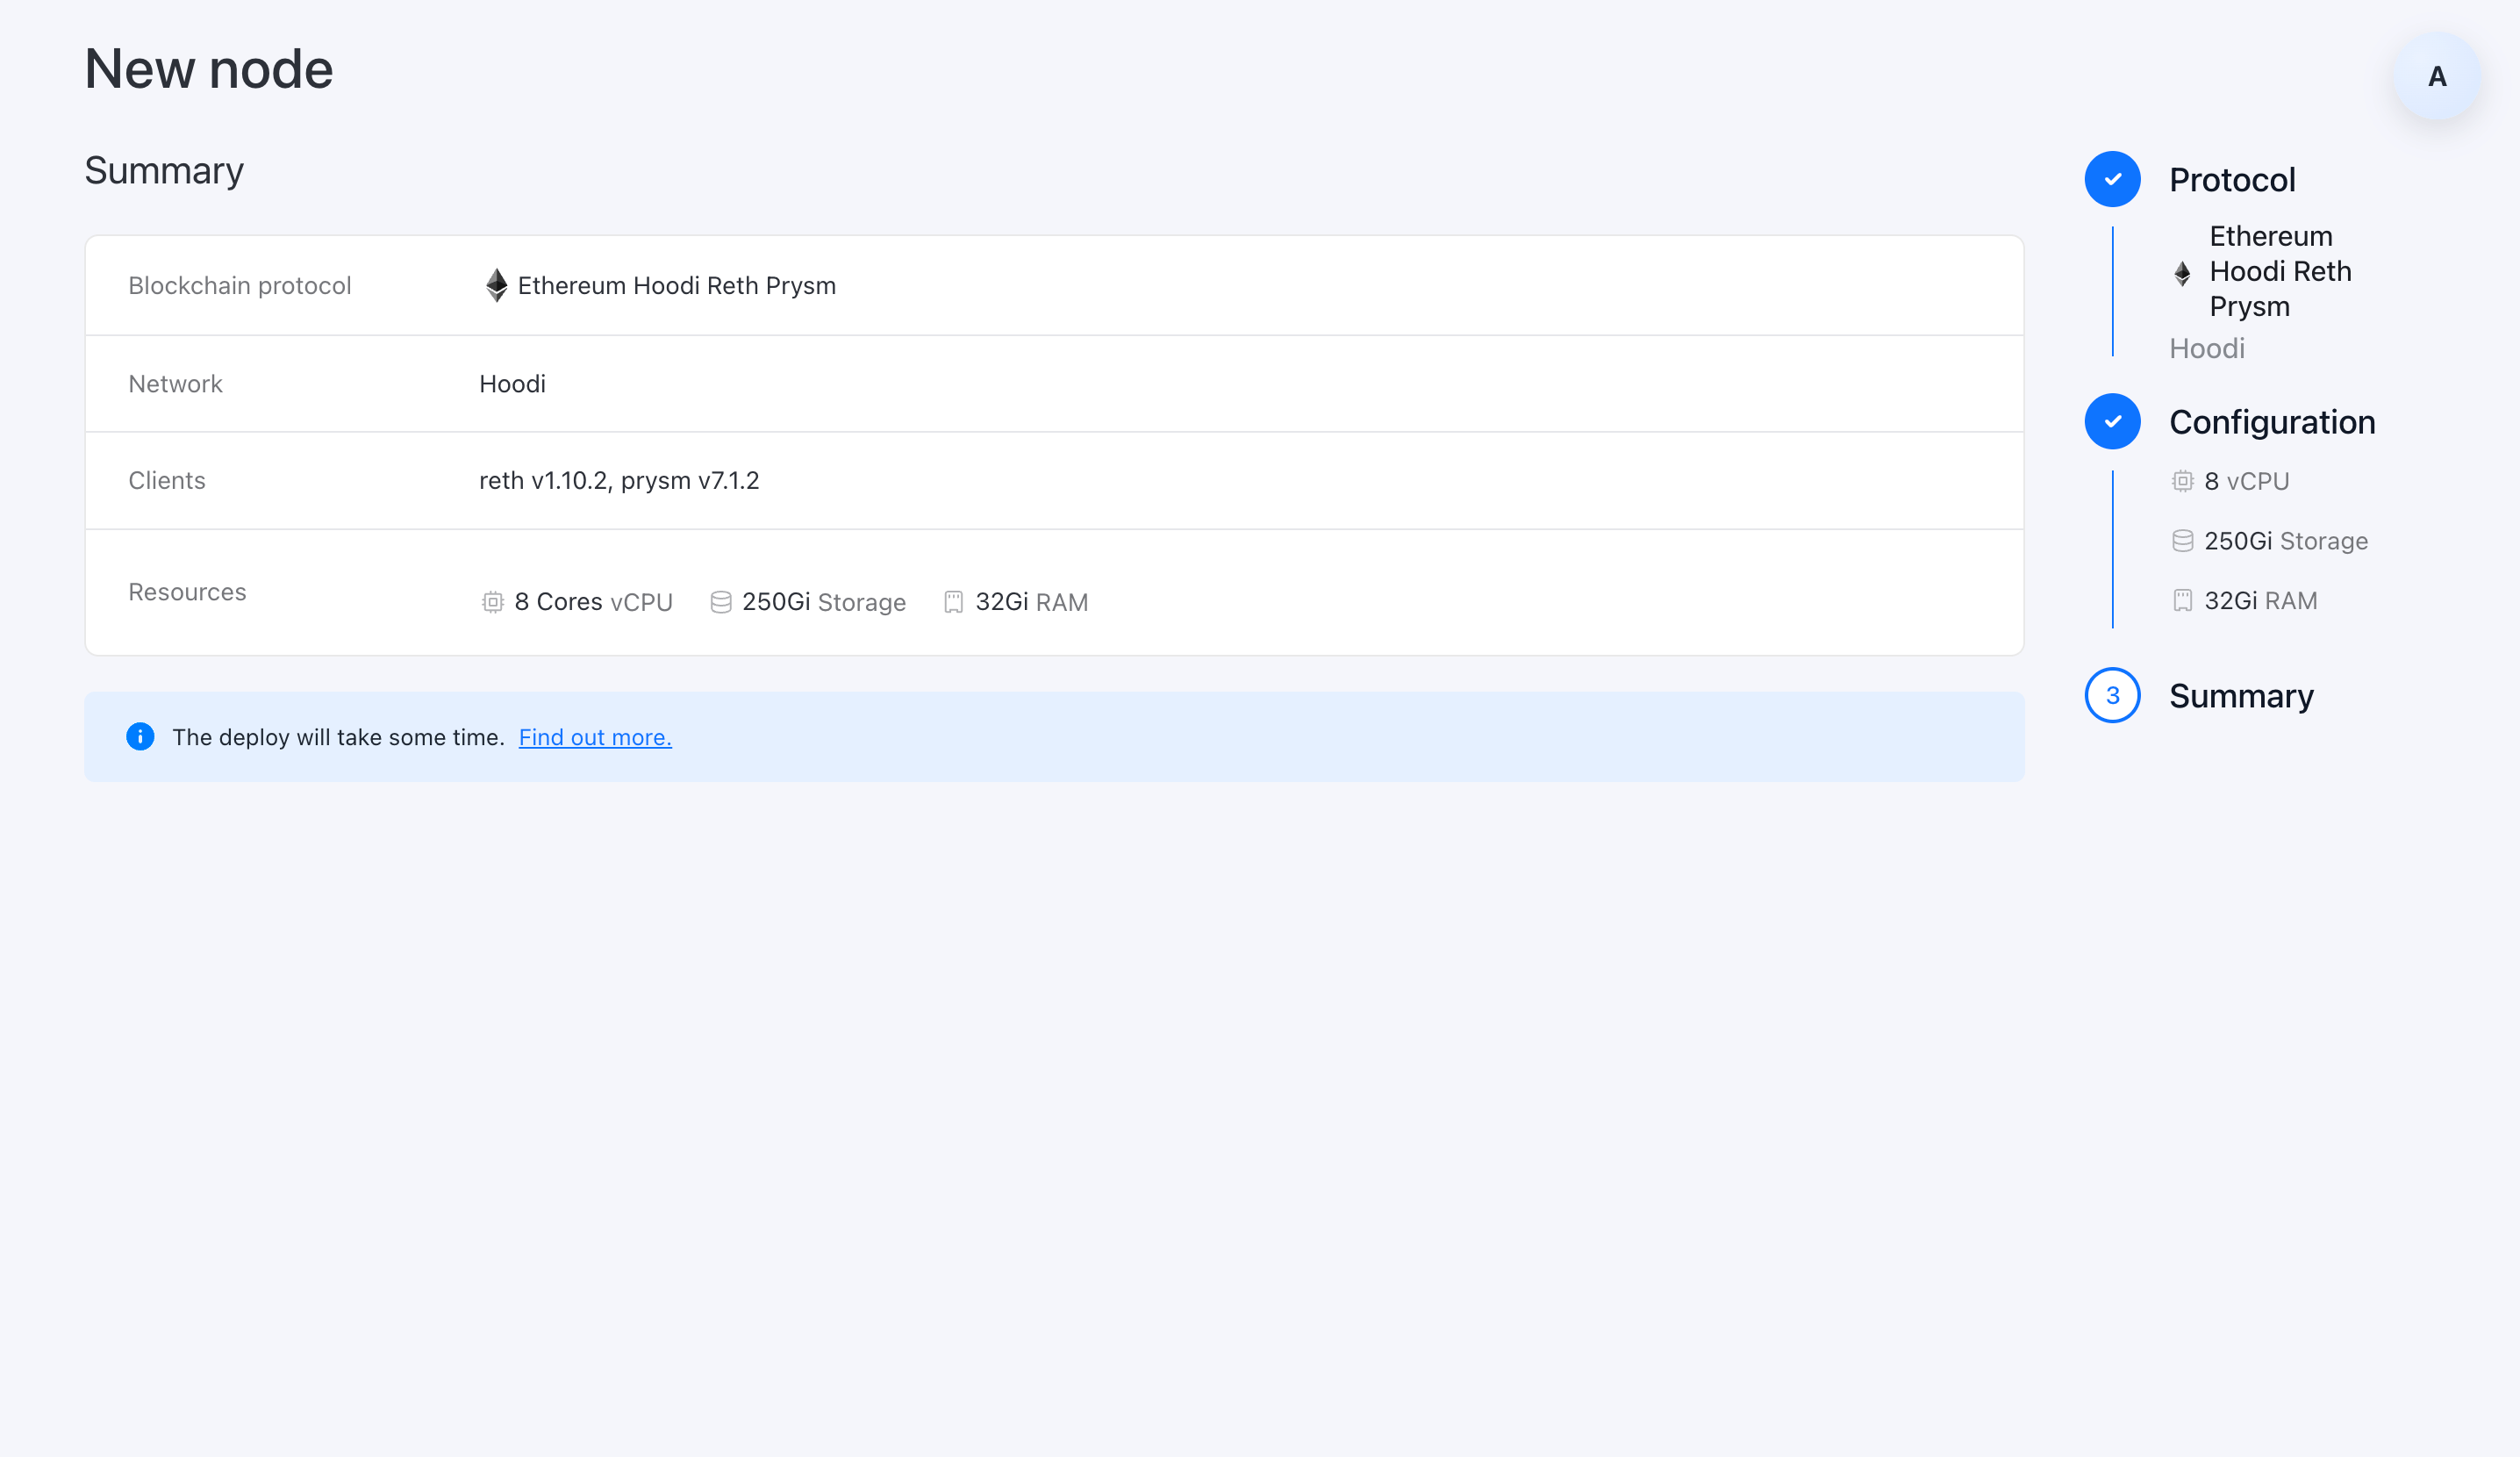Click the 8 vCPU chip icon in sidebar

(x=2182, y=481)
